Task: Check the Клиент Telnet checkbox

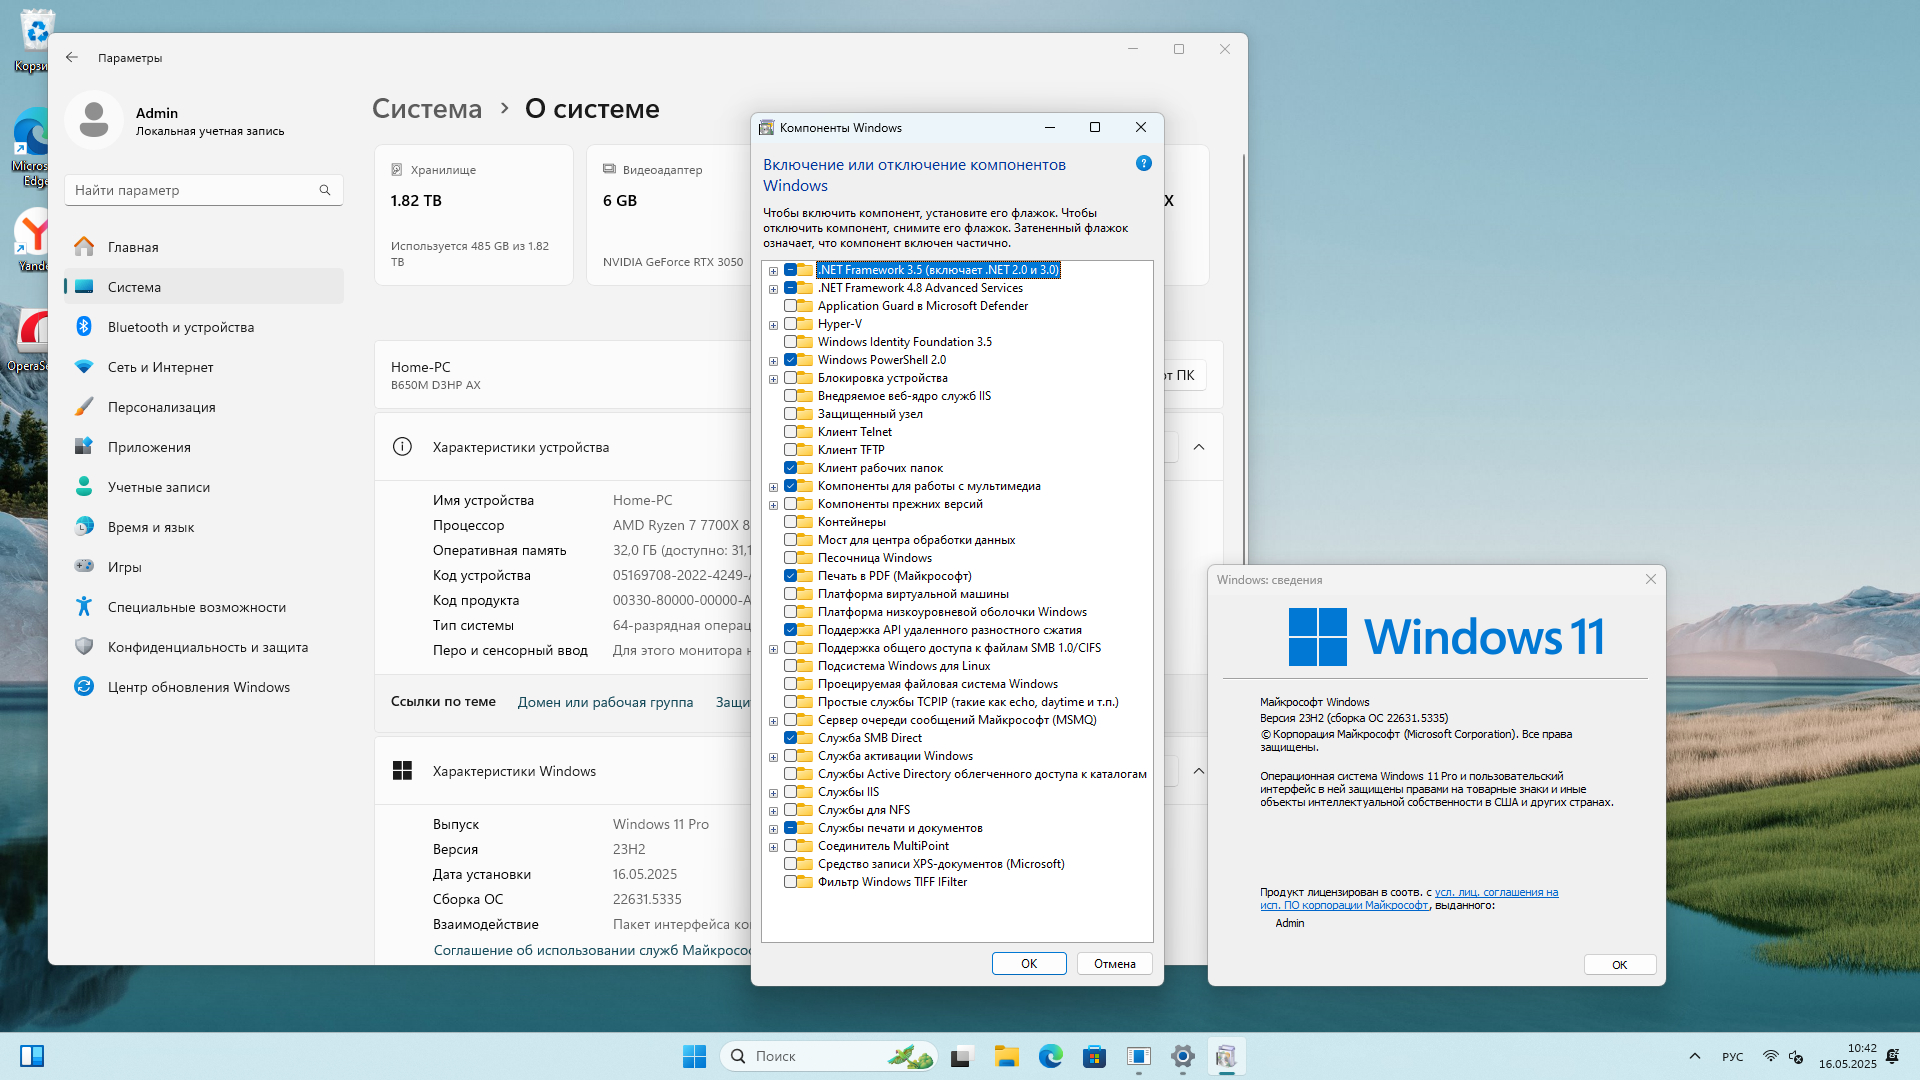Action: [x=790, y=432]
